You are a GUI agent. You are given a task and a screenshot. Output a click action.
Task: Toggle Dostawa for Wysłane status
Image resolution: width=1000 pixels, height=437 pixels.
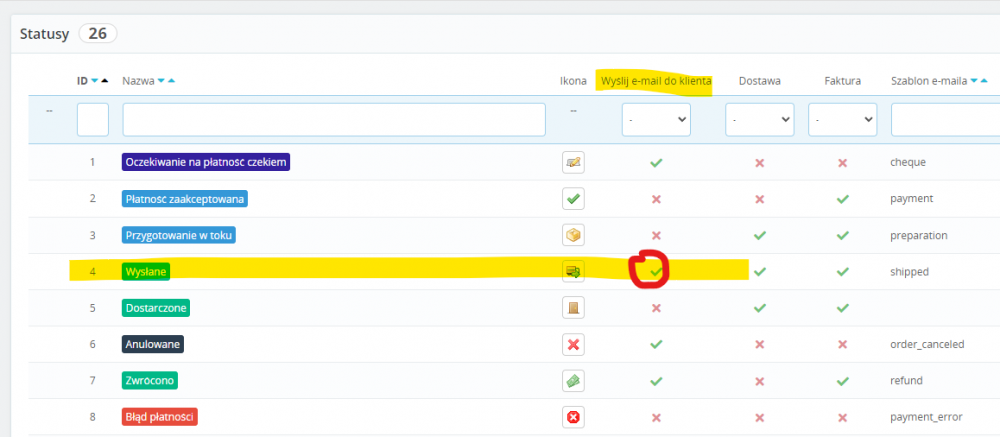[x=759, y=272]
